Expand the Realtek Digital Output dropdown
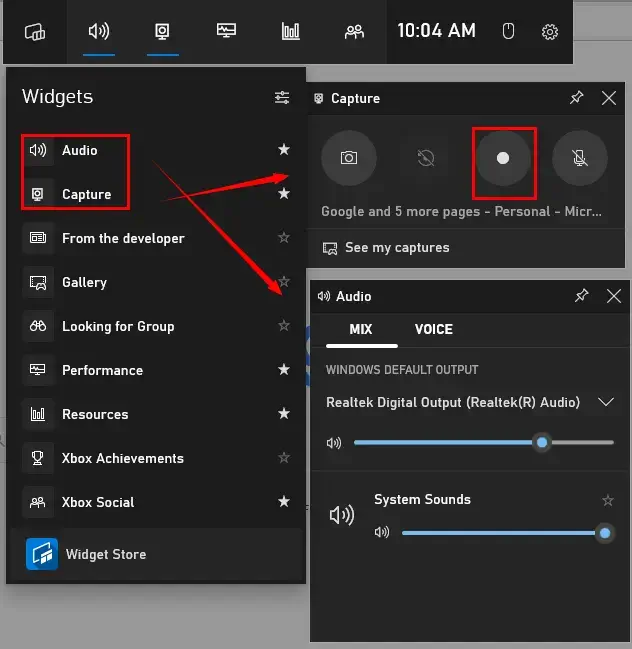 pos(606,402)
